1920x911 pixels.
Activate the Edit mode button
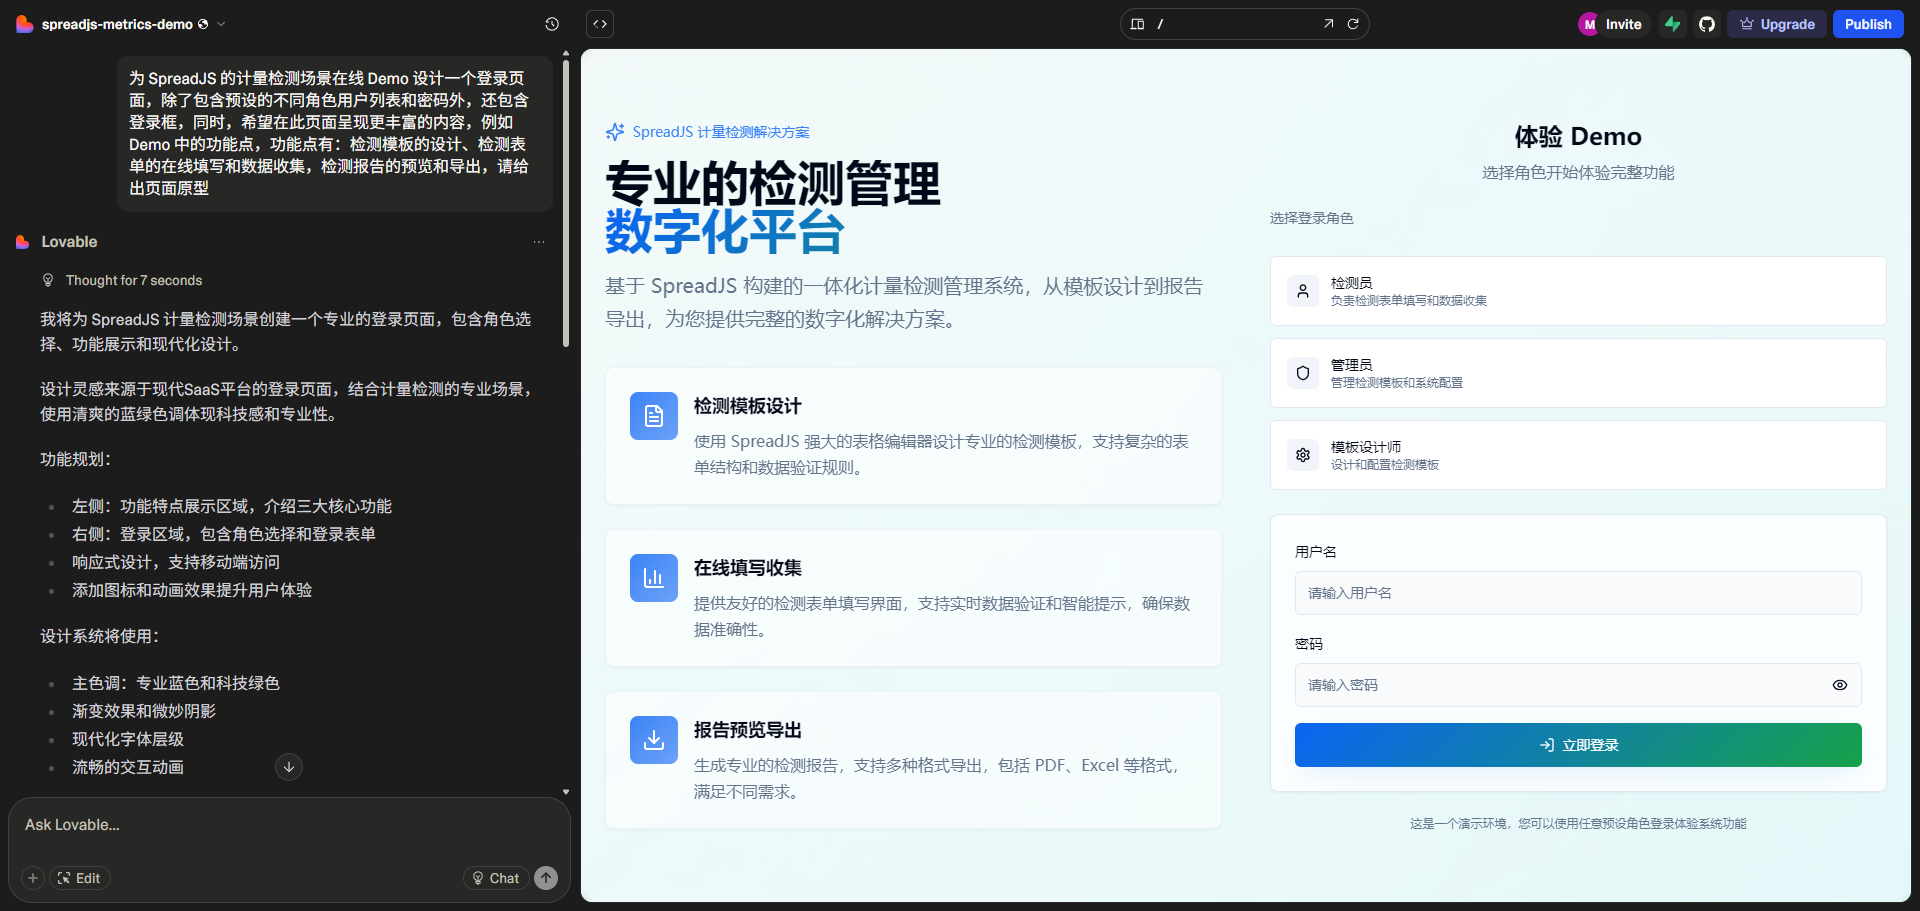80,878
